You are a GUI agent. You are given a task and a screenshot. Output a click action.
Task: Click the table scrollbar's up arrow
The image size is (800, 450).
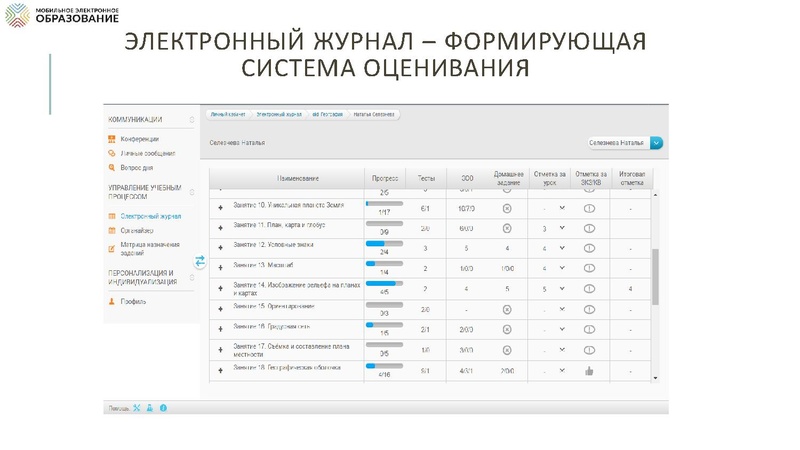(655, 195)
